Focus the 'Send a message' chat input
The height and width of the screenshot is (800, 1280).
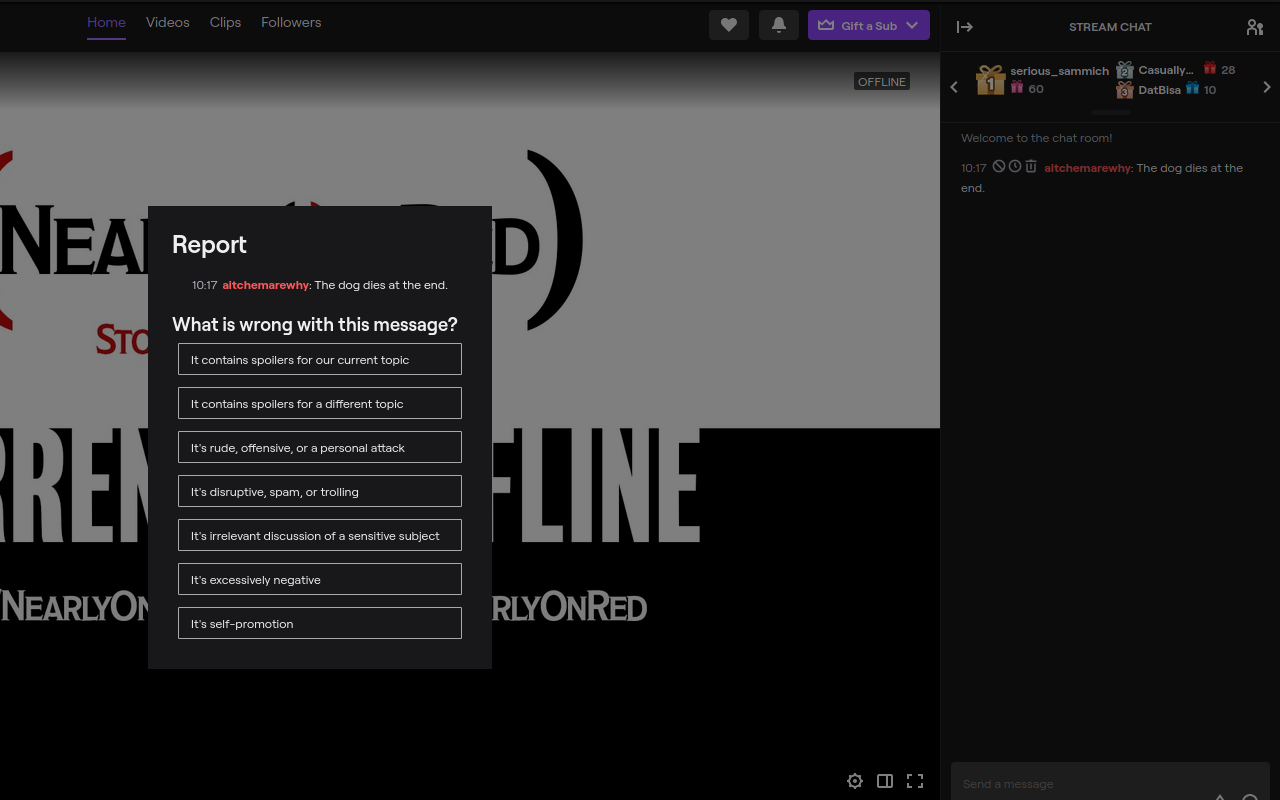[x=1110, y=783]
